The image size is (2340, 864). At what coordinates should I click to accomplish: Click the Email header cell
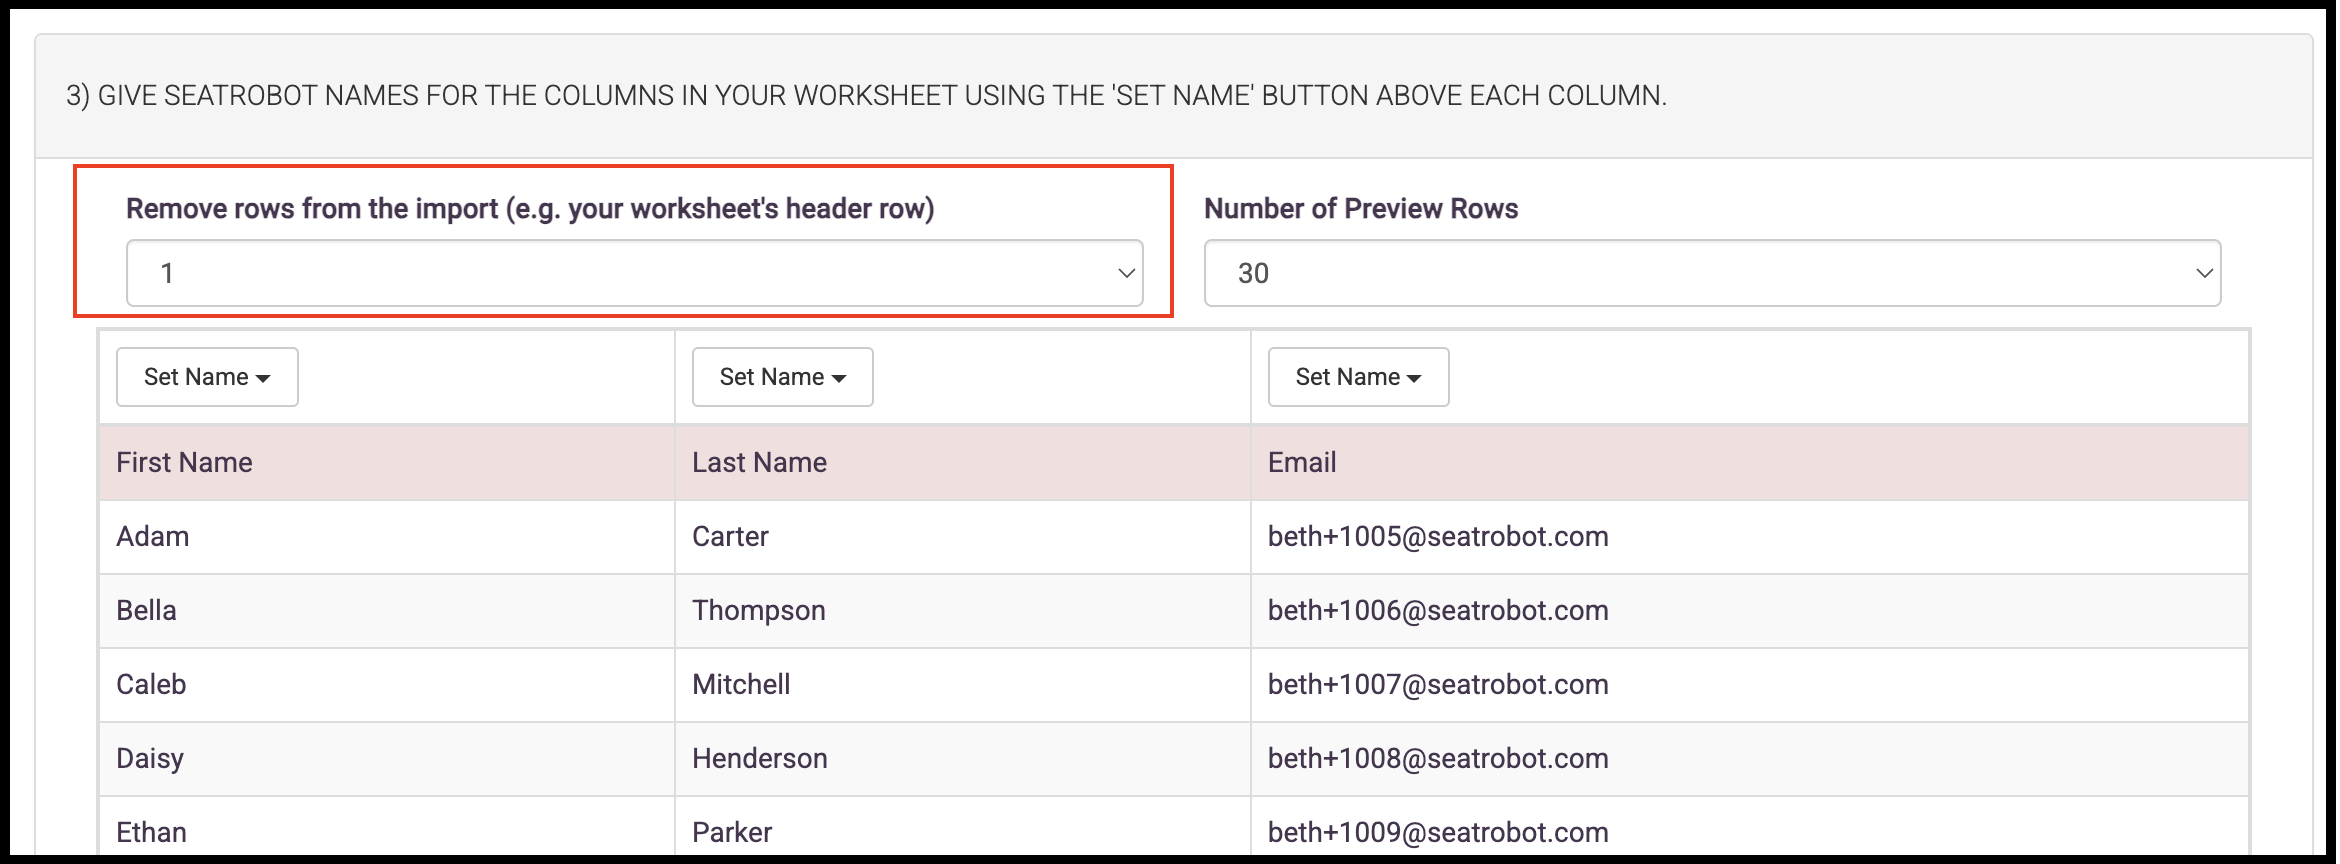tap(1750, 463)
